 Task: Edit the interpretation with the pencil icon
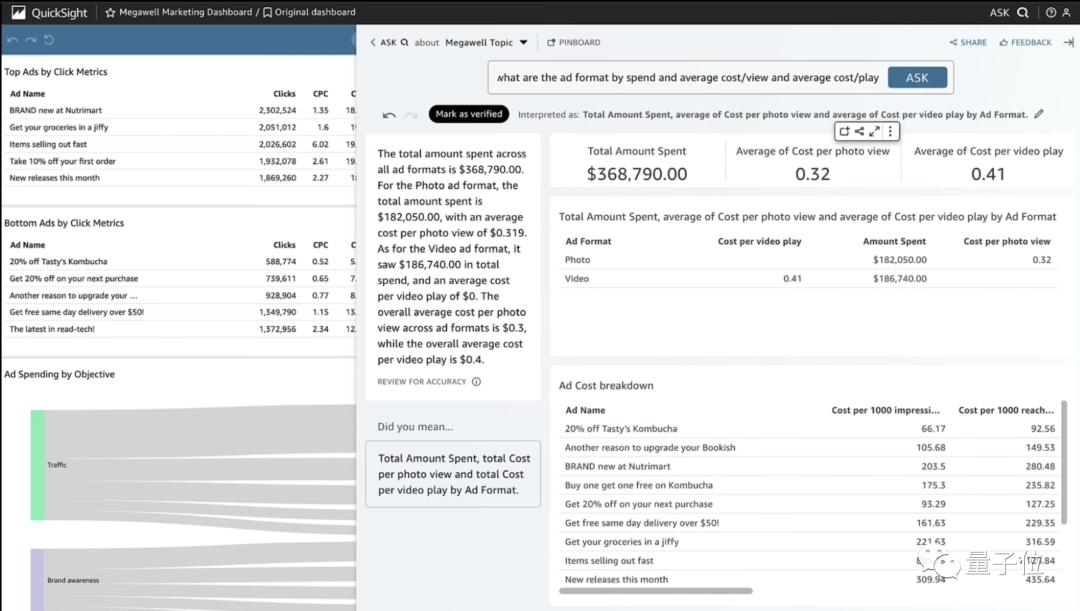1039,114
